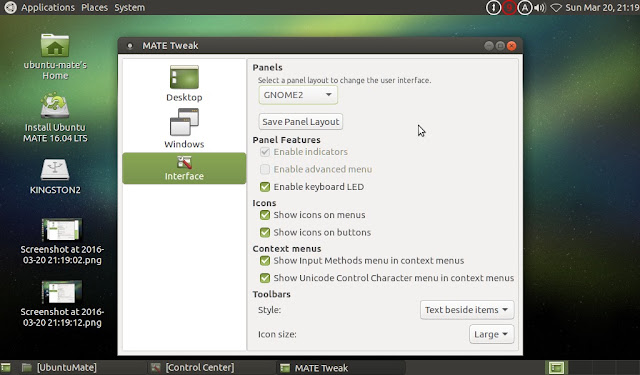Screen dimensions: 640x375
Task: Open the Places menu
Action: [x=94, y=7]
